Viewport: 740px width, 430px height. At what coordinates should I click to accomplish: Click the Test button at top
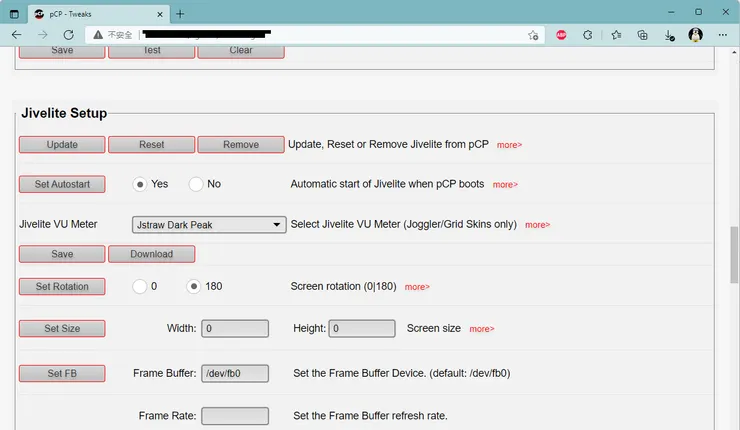click(x=151, y=52)
